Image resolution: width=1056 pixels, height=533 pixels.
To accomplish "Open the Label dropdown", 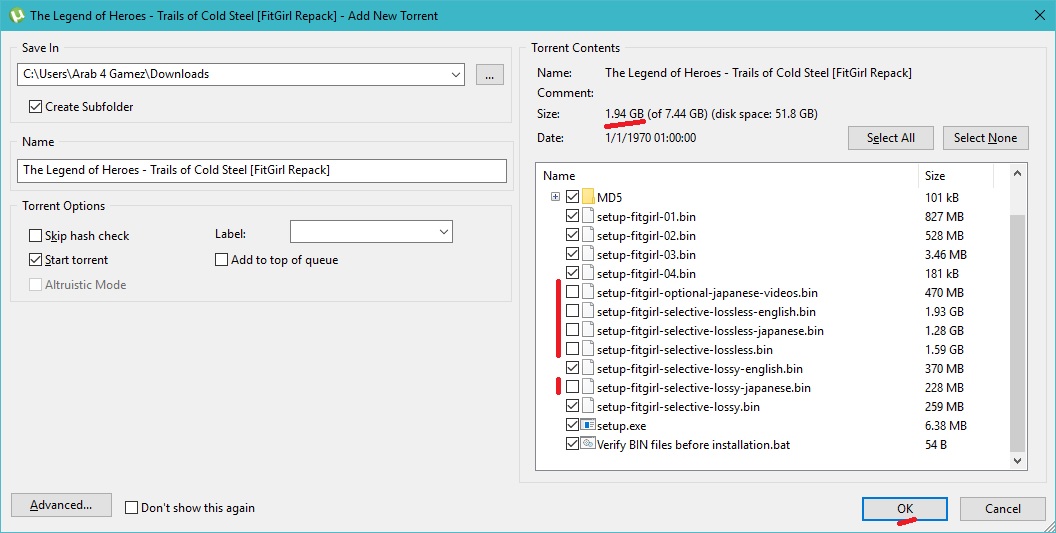I will [x=444, y=232].
